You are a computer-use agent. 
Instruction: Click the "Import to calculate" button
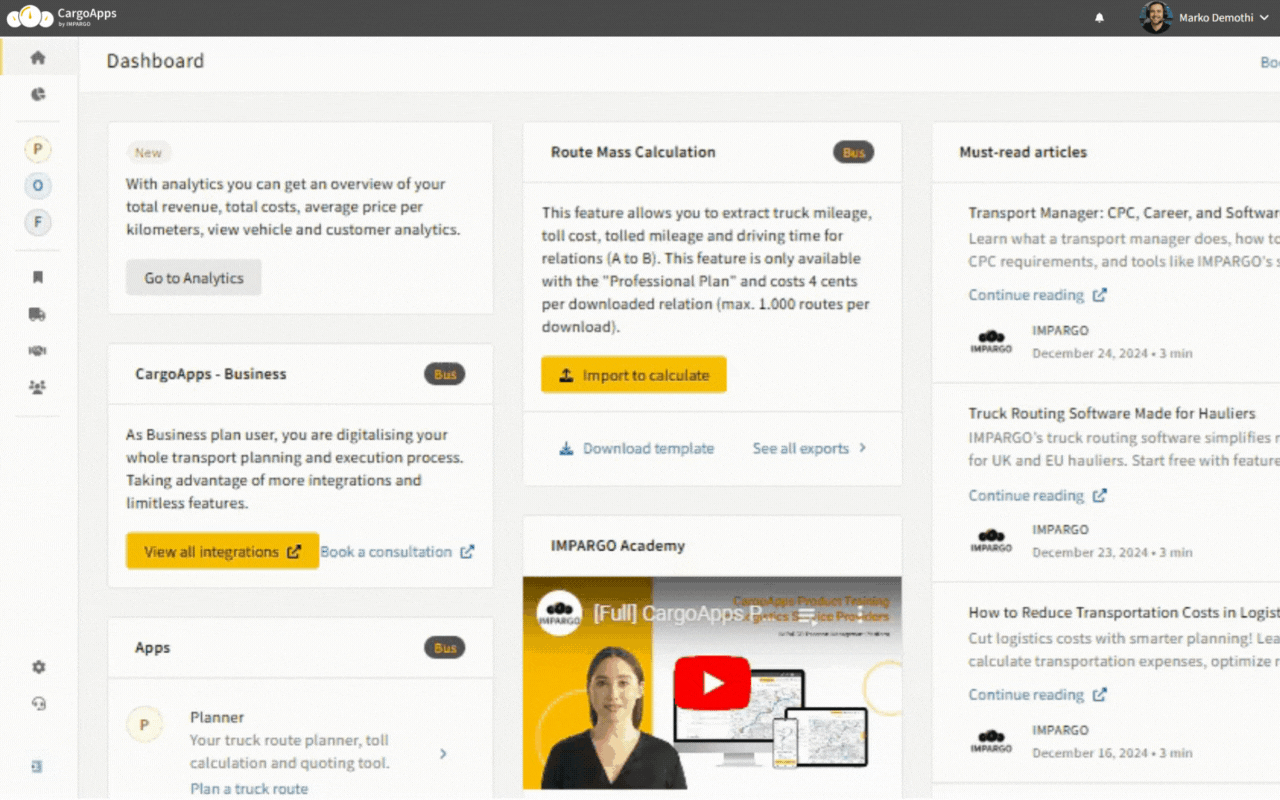pos(633,374)
